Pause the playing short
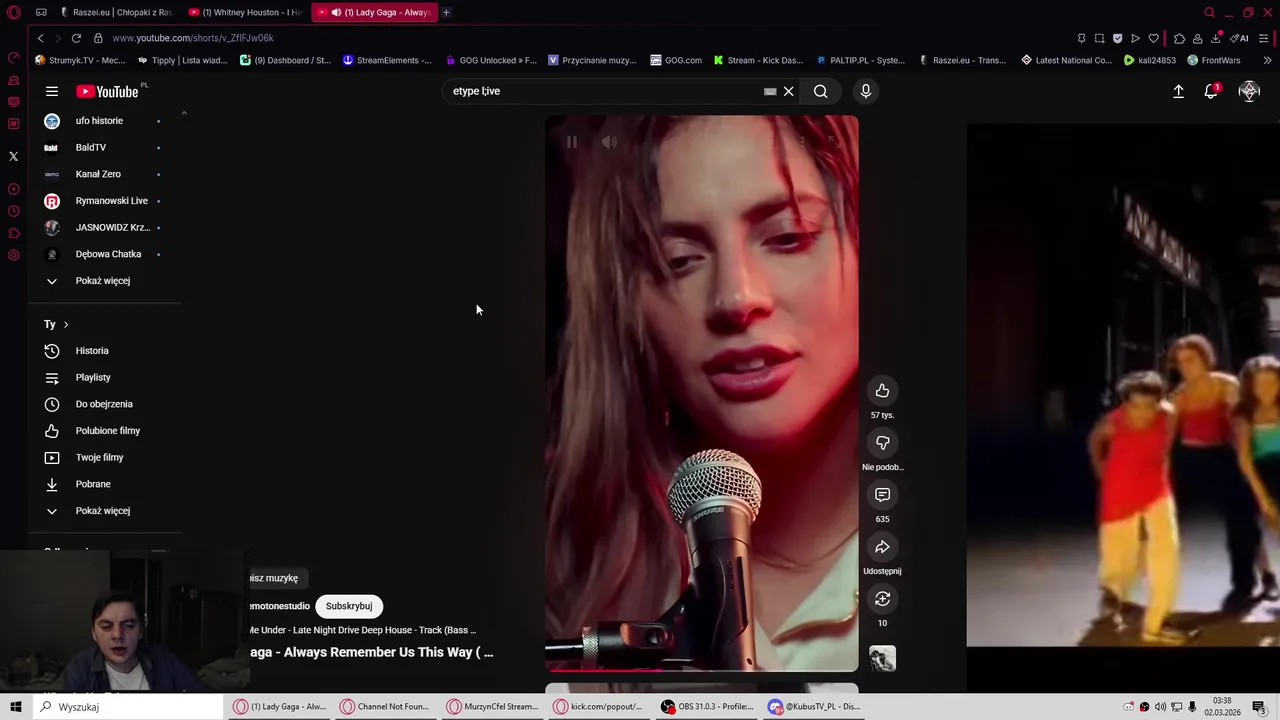 [571, 142]
